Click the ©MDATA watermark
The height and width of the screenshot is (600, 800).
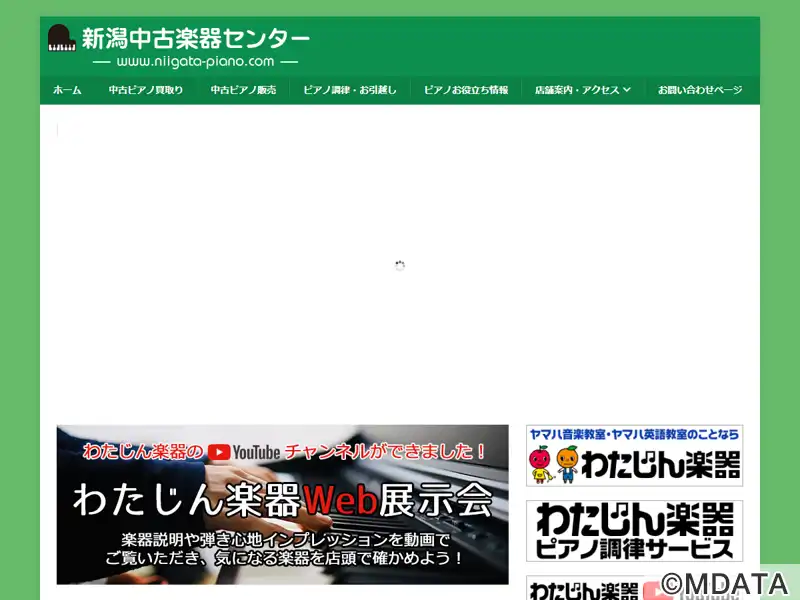click(x=729, y=583)
